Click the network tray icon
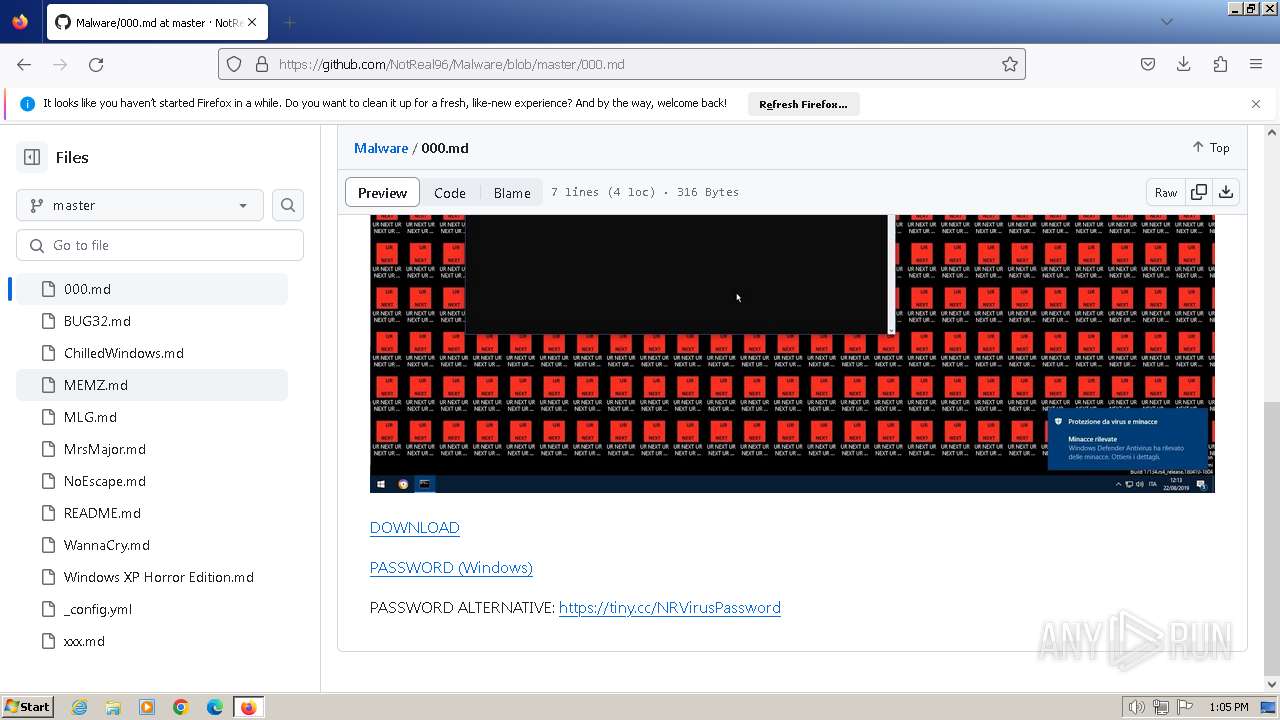 point(1161,707)
